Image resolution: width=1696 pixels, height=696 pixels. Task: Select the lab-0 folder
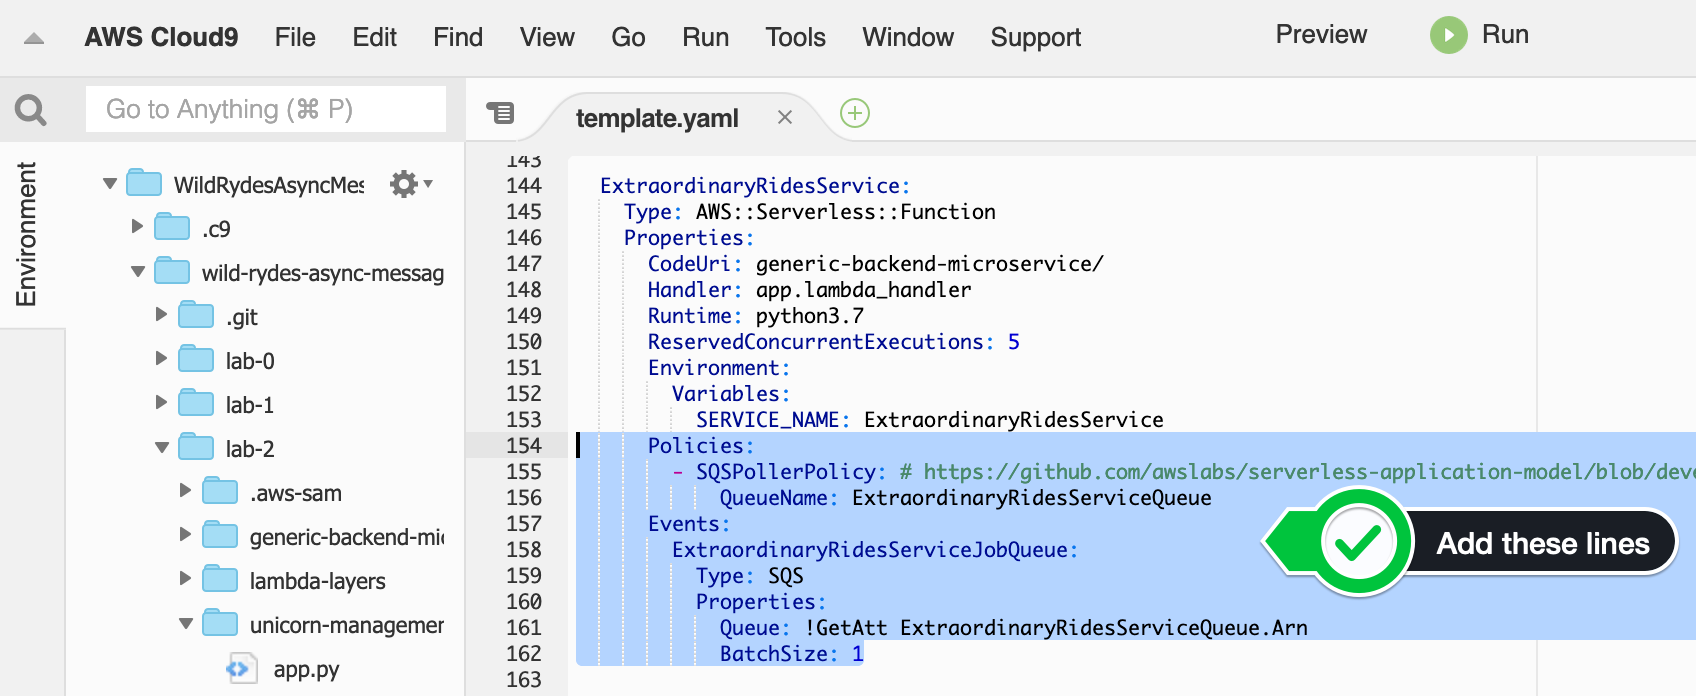tap(250, 361)
